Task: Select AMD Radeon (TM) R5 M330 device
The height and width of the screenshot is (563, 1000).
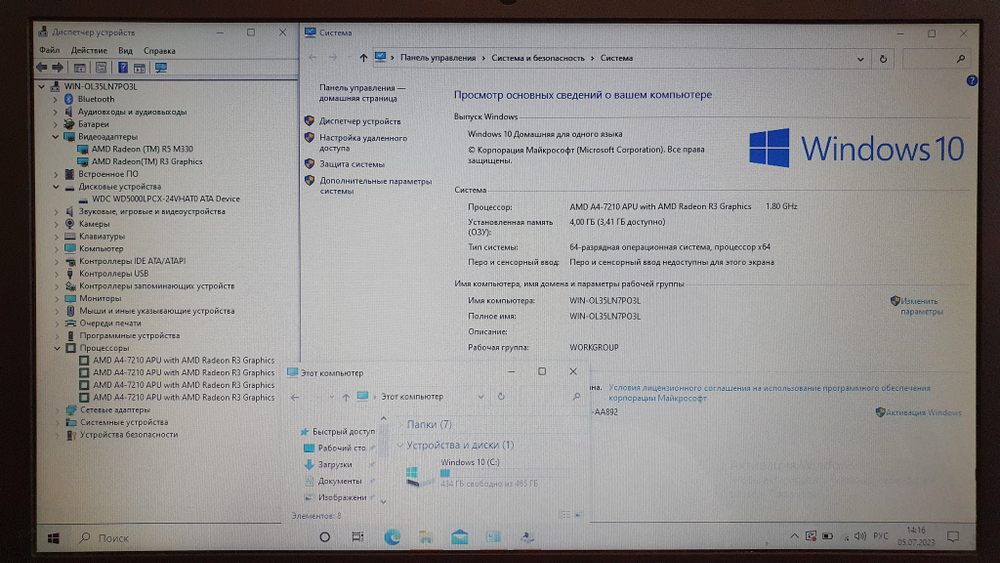Action: pyautogui.click(x=142, y=149)
